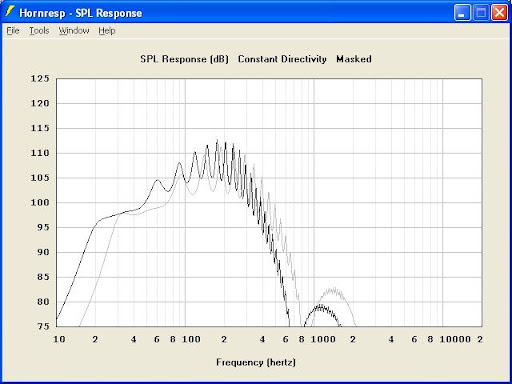Click the 85 value on dB axis
This screenshot has width=512, height=384.
[x=43, y=277]
